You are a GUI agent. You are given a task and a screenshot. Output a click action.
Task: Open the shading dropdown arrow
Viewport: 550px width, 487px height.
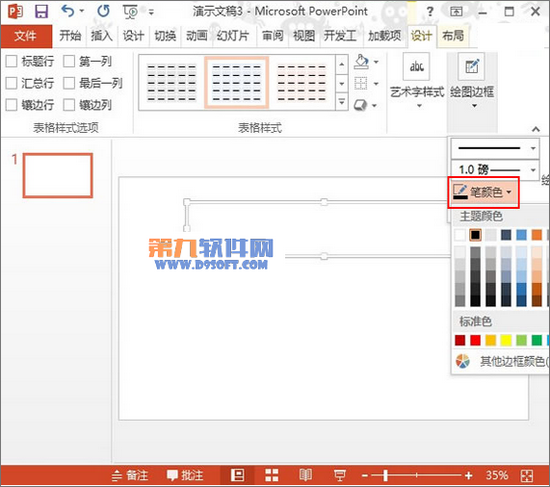tap(376, 62)
